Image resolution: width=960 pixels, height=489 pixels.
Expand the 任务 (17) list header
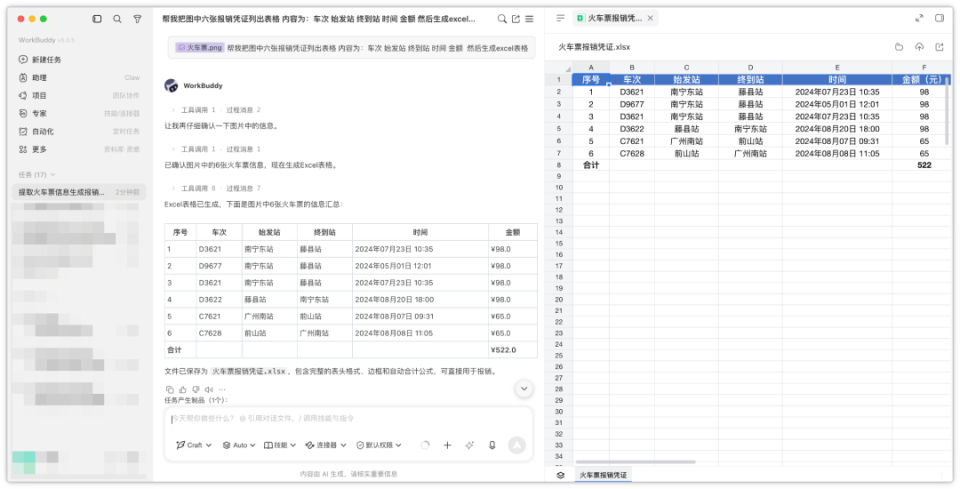(x=37, y=174)
